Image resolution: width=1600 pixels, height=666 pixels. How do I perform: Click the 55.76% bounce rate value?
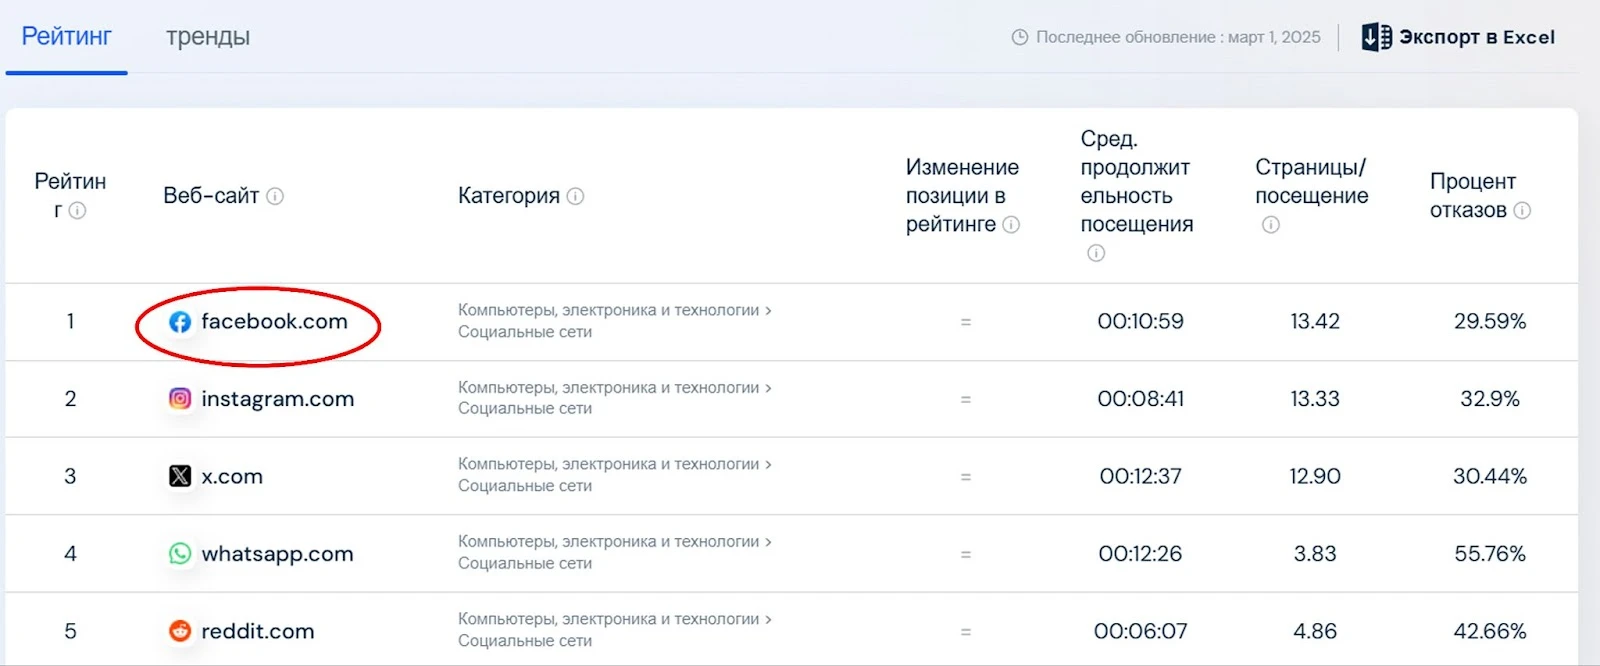coord(1490,554)
